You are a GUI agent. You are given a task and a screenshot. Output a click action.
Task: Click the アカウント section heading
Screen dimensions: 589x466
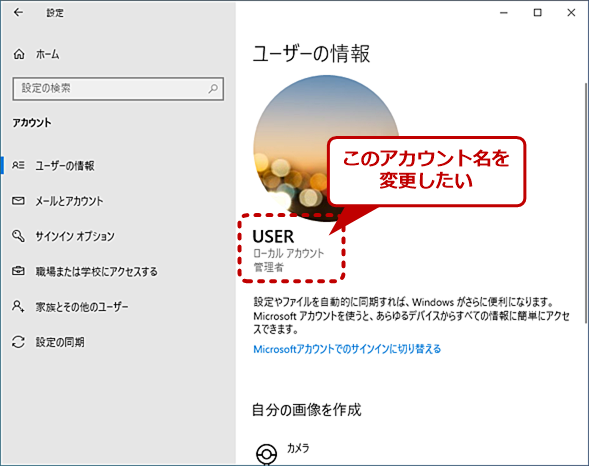click(x=32, y=123)
